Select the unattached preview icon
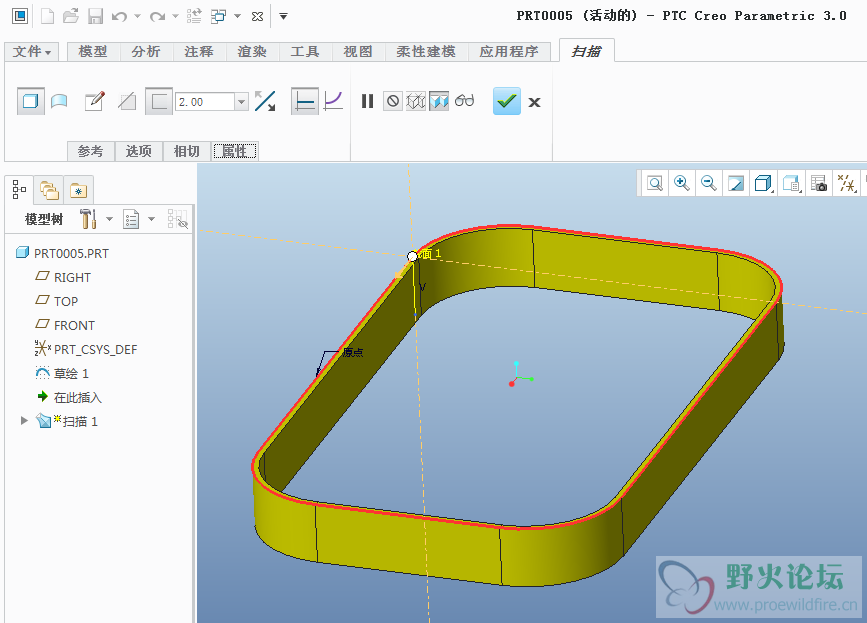This screenshot has width=867, height=623. tap(416, 101)
